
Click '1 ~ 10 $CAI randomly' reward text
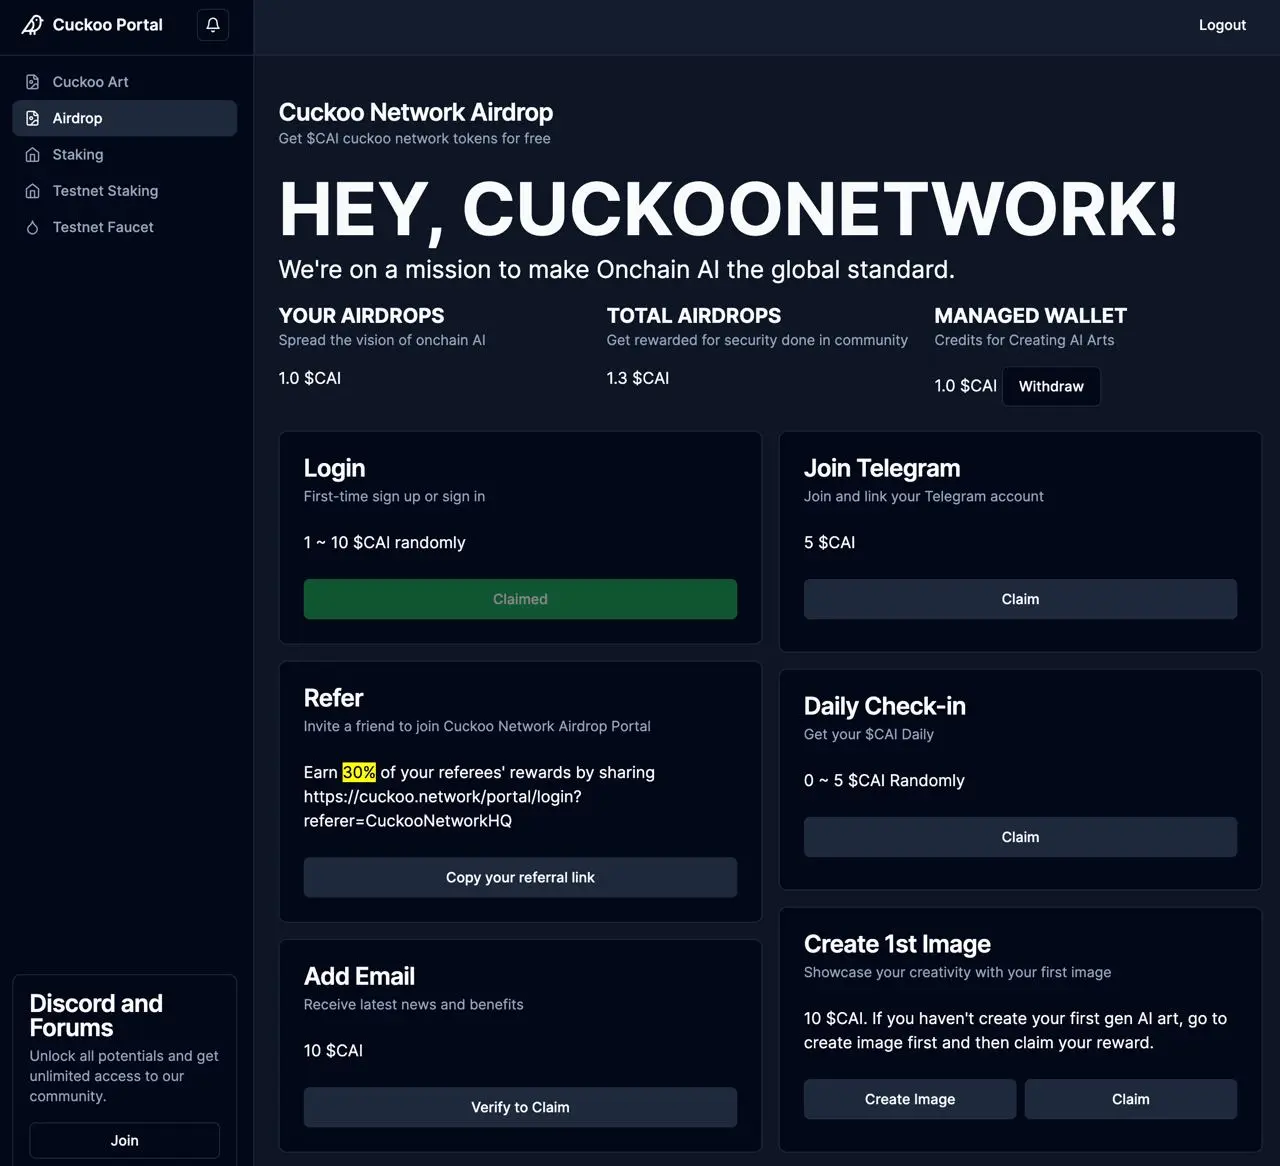[x=385, y=542]
